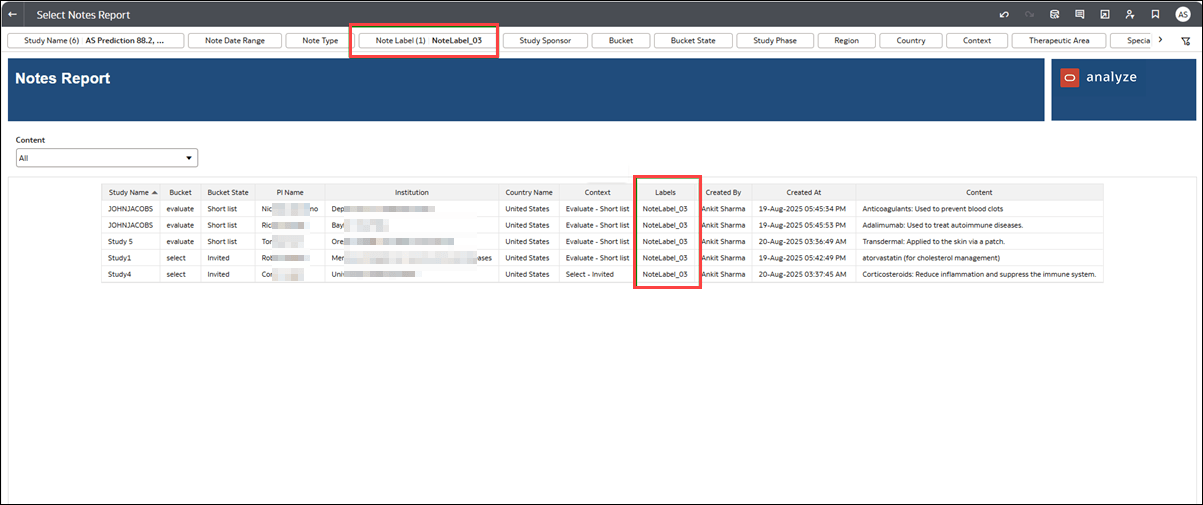This screenshot has width=1203, height=505.
Task: Click the 19-Aug-2025 05:45:53 PM cell
Action: pyautogui.click(x=804, y=225)
